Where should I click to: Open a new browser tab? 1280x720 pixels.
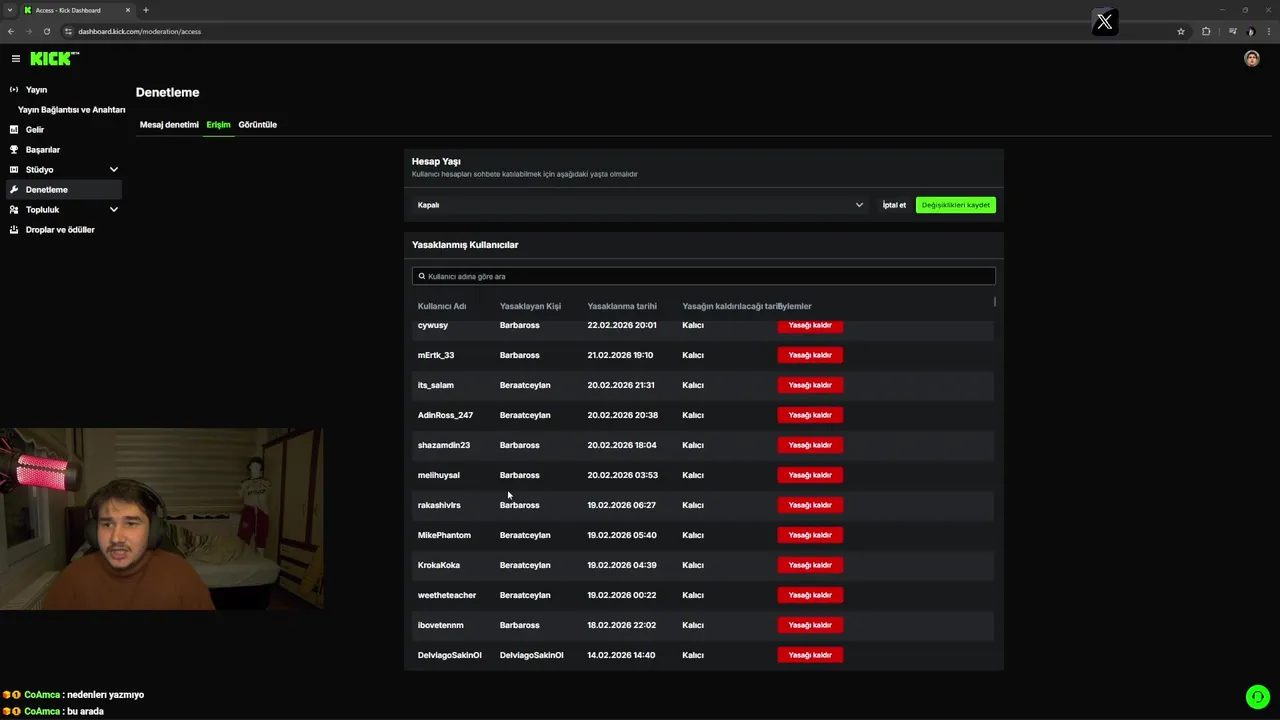click(146, 10)
